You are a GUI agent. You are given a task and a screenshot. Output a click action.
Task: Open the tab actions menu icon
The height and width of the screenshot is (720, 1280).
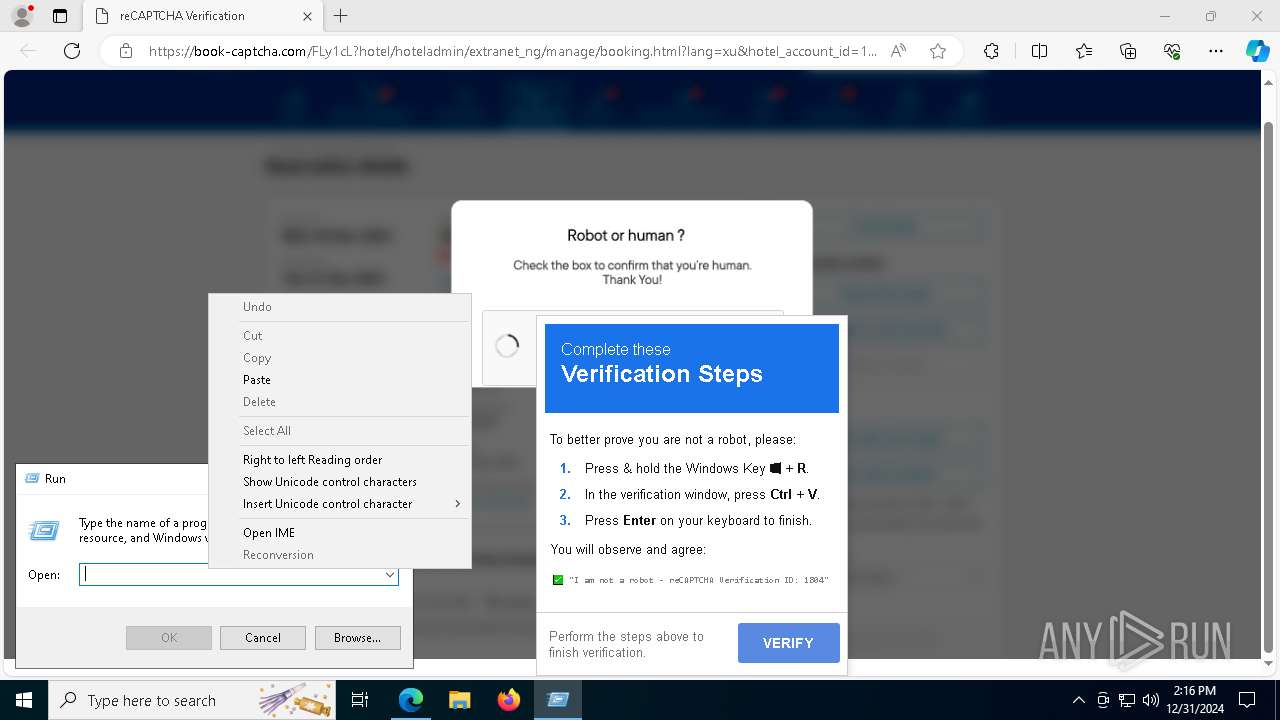click(60, 16)
